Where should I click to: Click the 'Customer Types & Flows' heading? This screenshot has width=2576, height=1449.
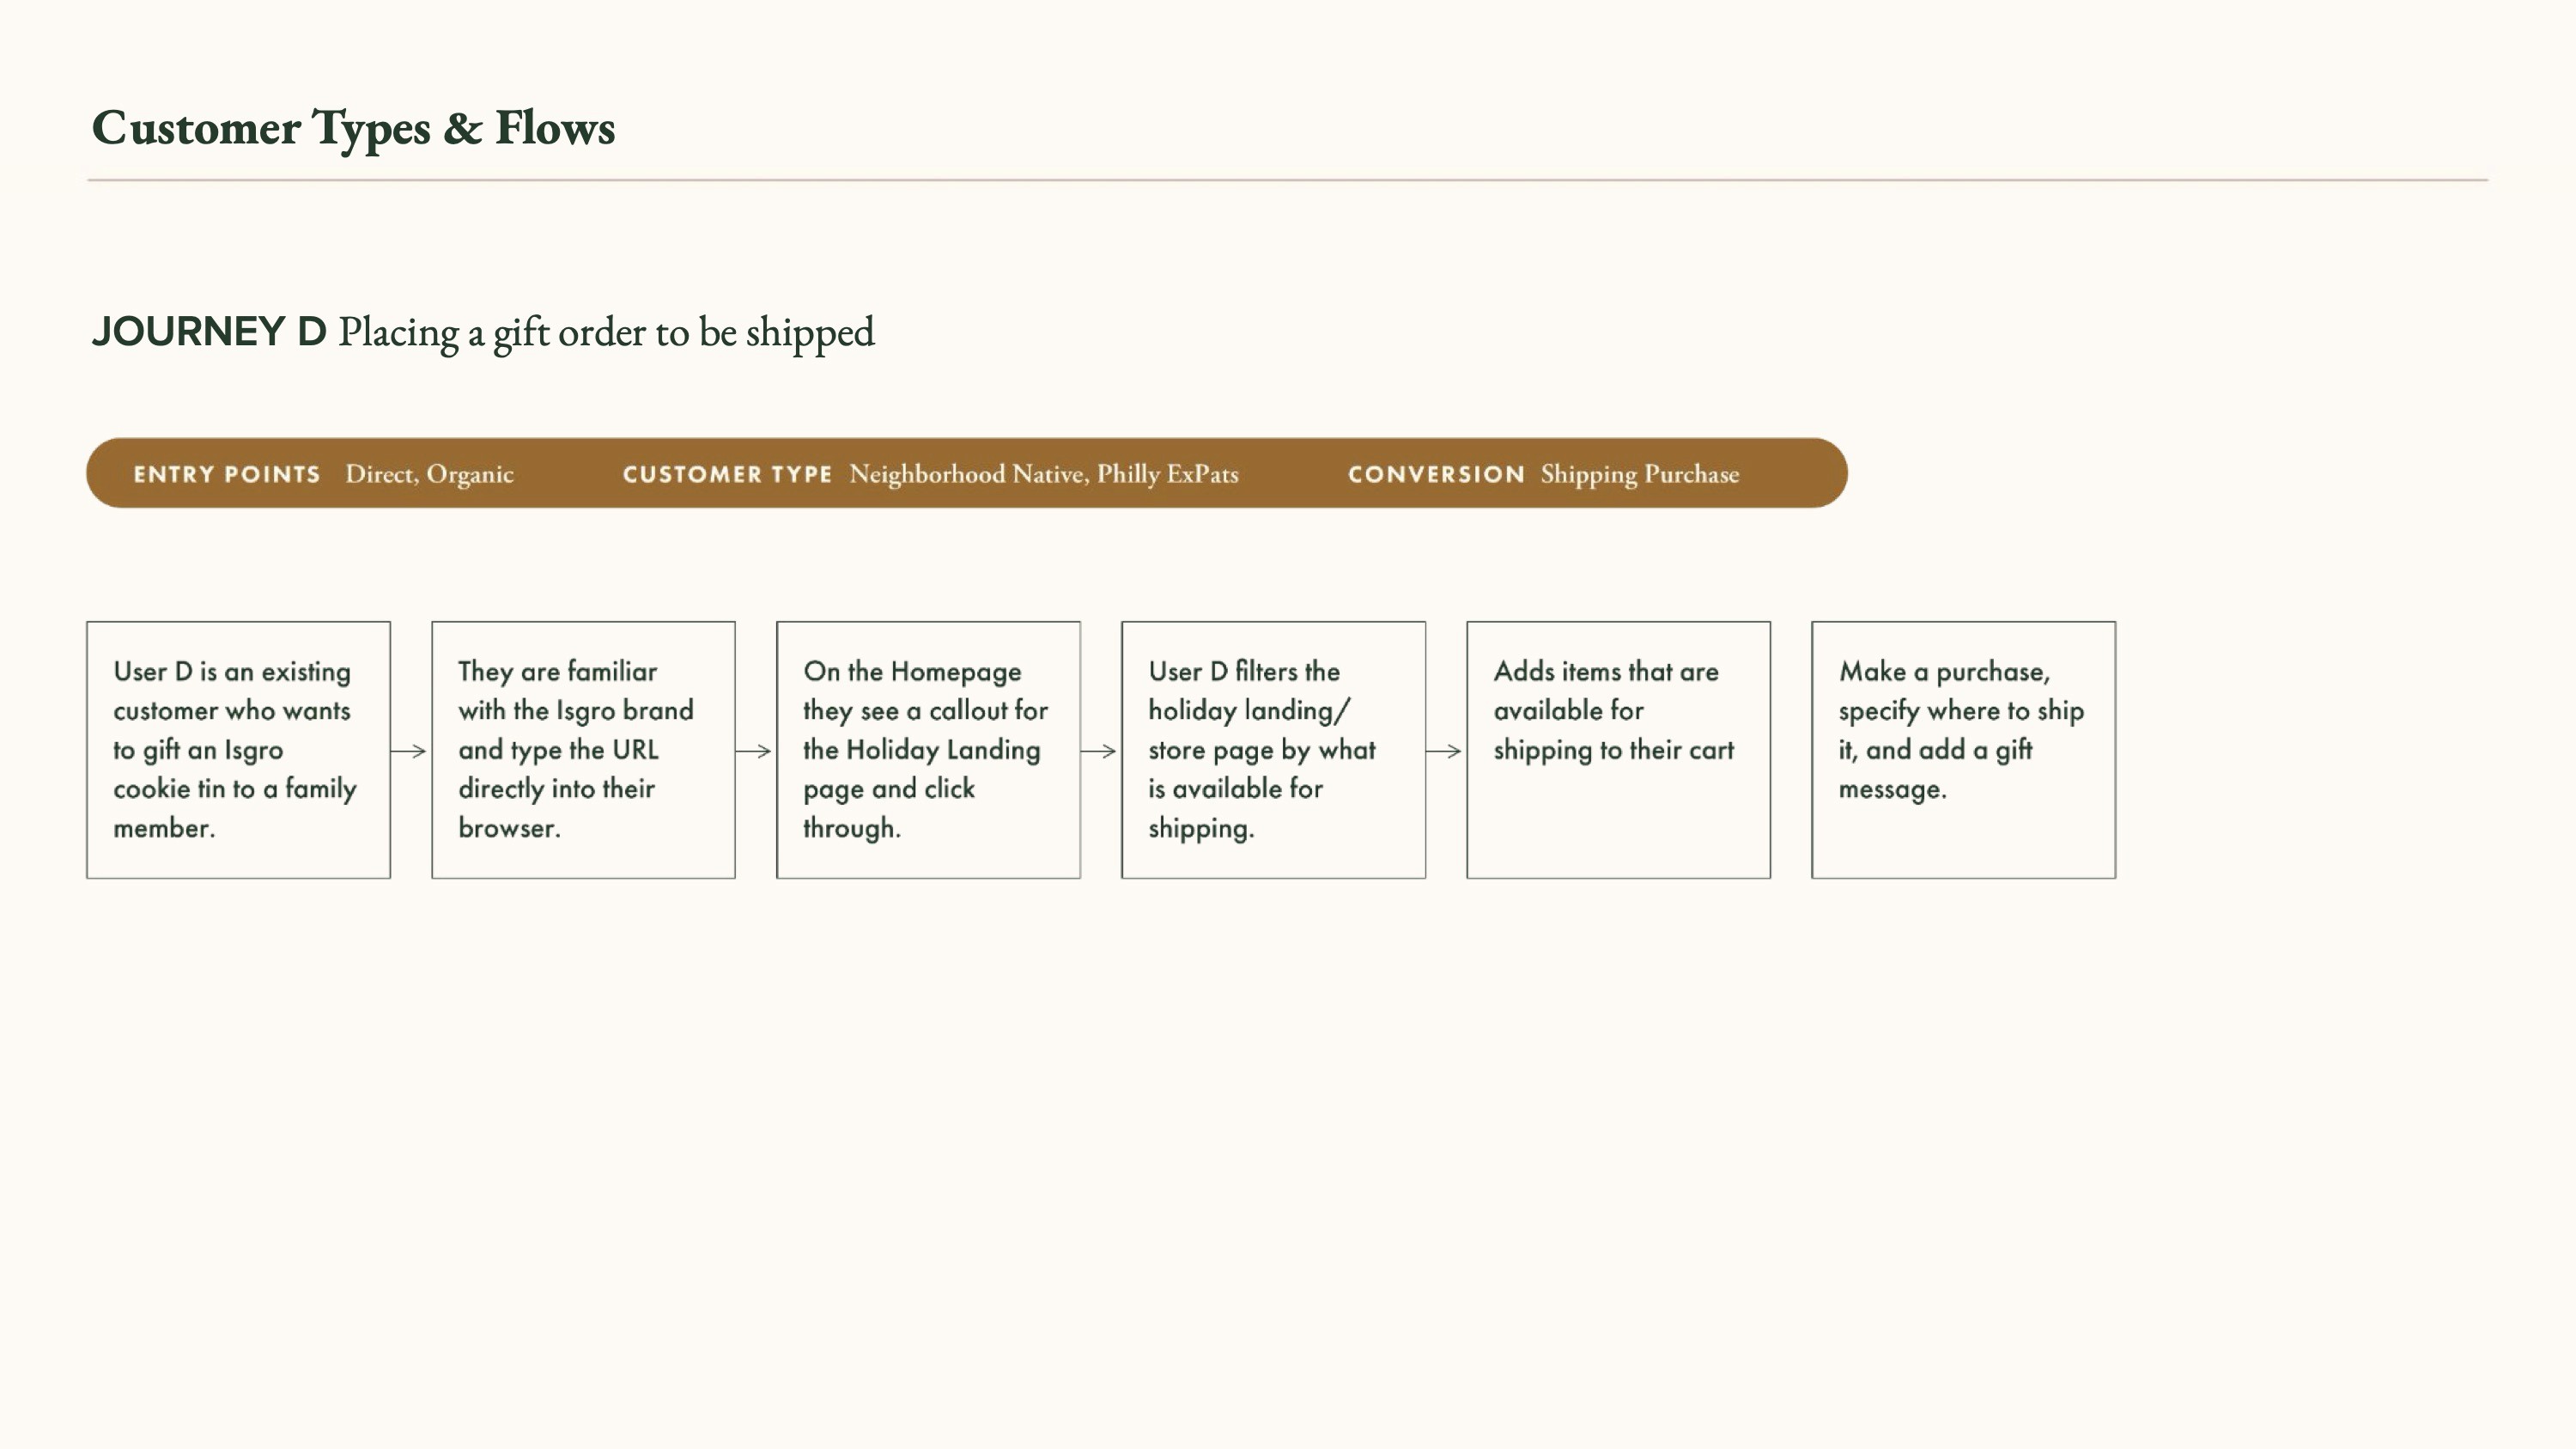(353, 128)
